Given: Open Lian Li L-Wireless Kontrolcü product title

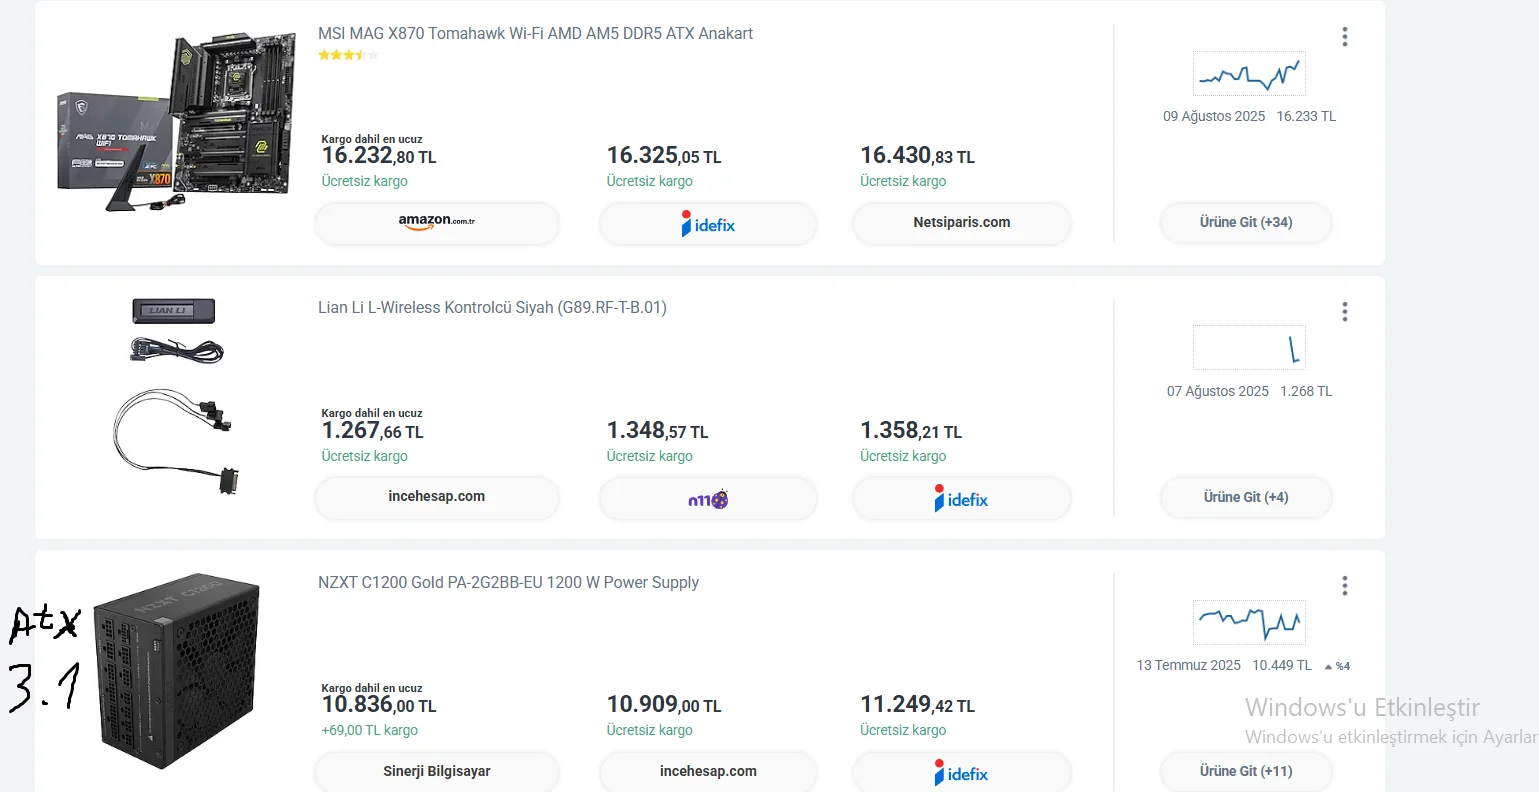Looking at the screenshot, I should point(492,308).
